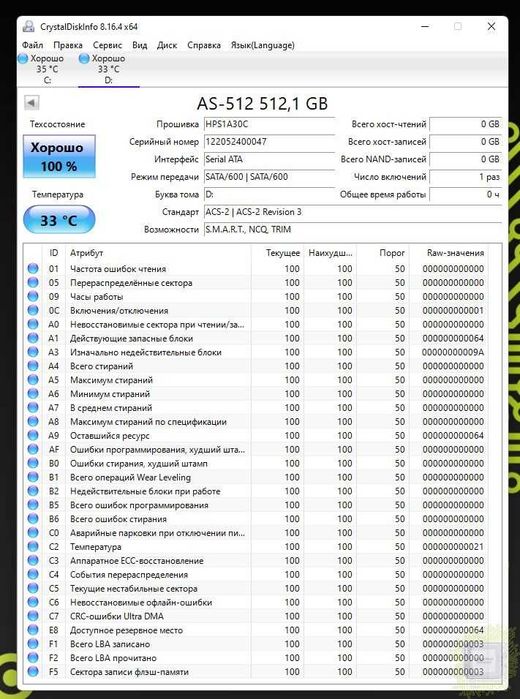Viewport: 520px width, 699px height.
Task: Select row CRC-ошибки Ultra DMA
Action: click(x=256, y=616)
